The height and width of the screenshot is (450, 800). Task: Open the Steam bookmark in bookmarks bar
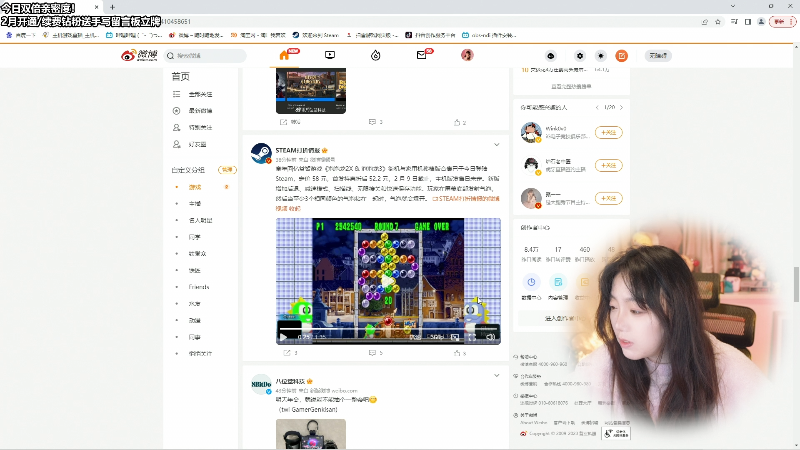[316, 35]
